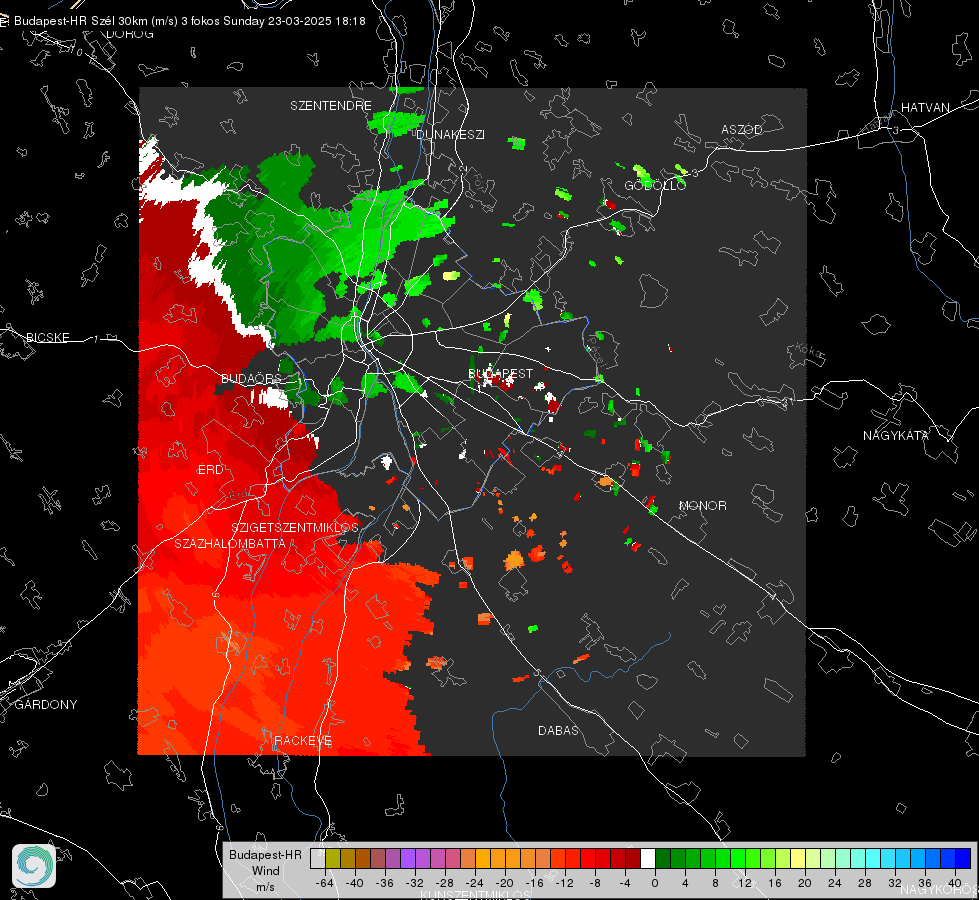Click the RACKEVE town label
This screenshot has height=900, width=979.
[x=303, y=741]
